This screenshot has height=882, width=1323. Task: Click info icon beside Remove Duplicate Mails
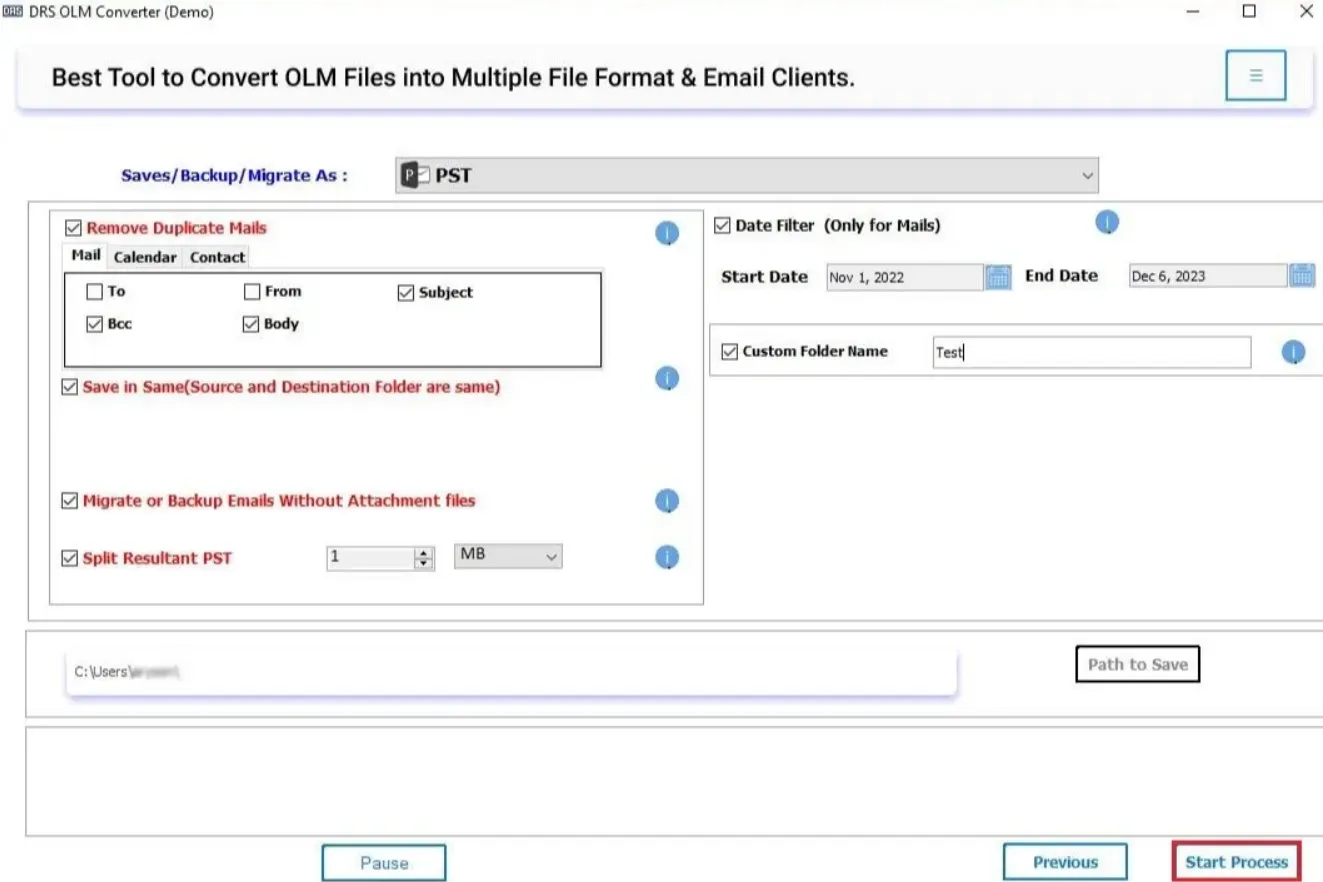(x=667, y=233)
